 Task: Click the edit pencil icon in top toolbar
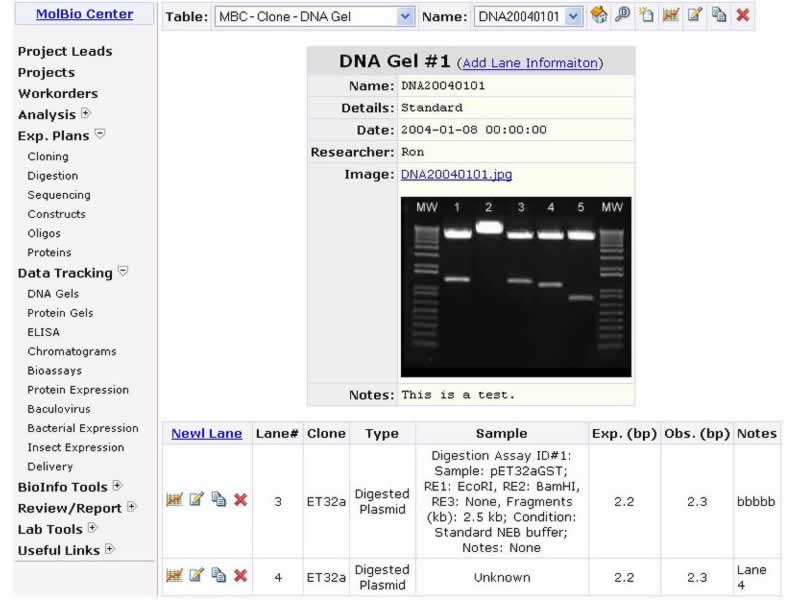tap(695, 15)
